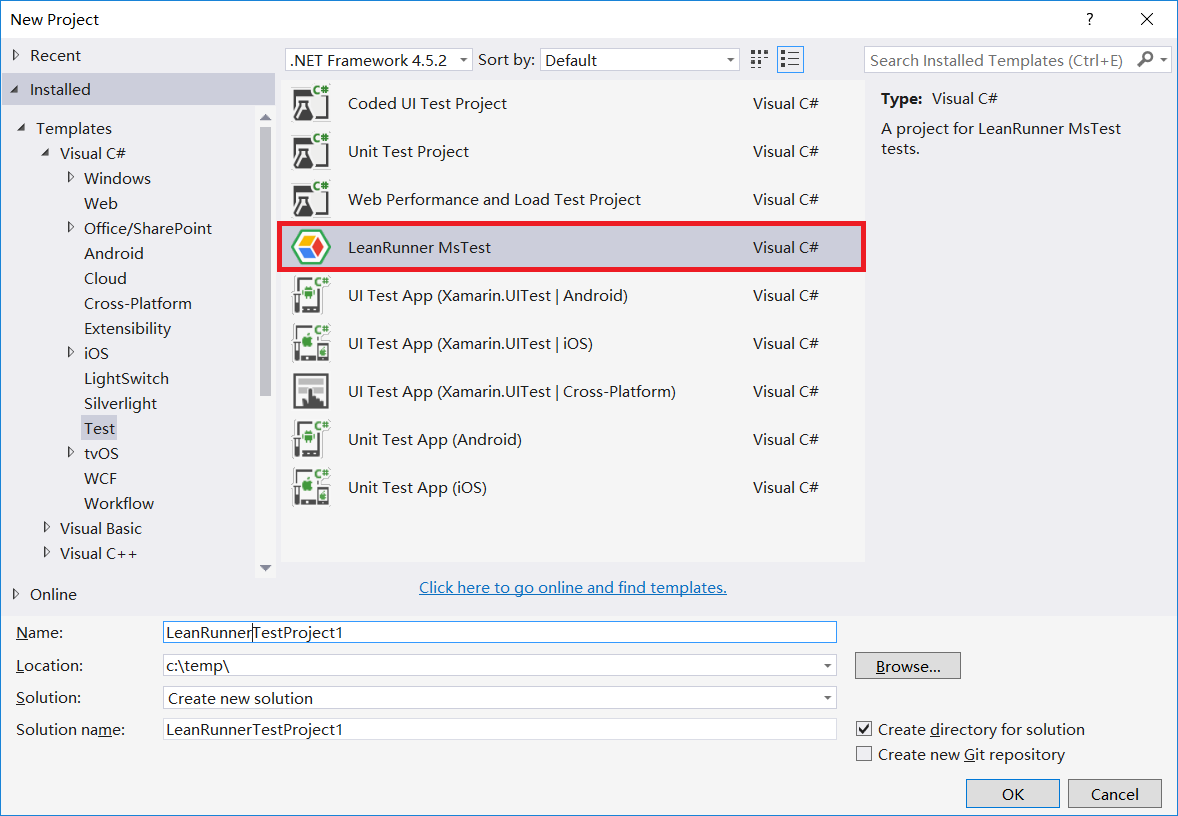Click in the Solution name field
The height and width of the screenshot is (816, 1178).
(x=500, y=729)
